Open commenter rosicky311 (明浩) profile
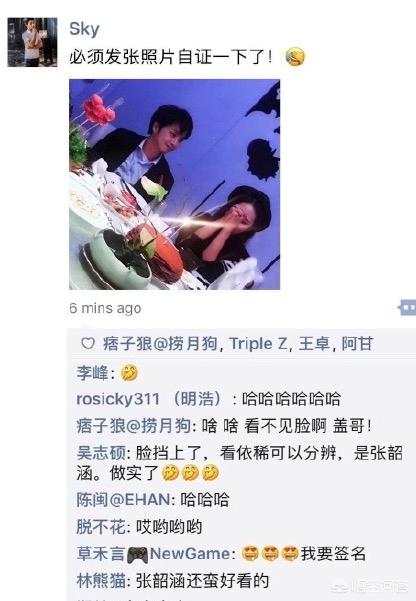 pyautogui.click(x=149, y=399)
